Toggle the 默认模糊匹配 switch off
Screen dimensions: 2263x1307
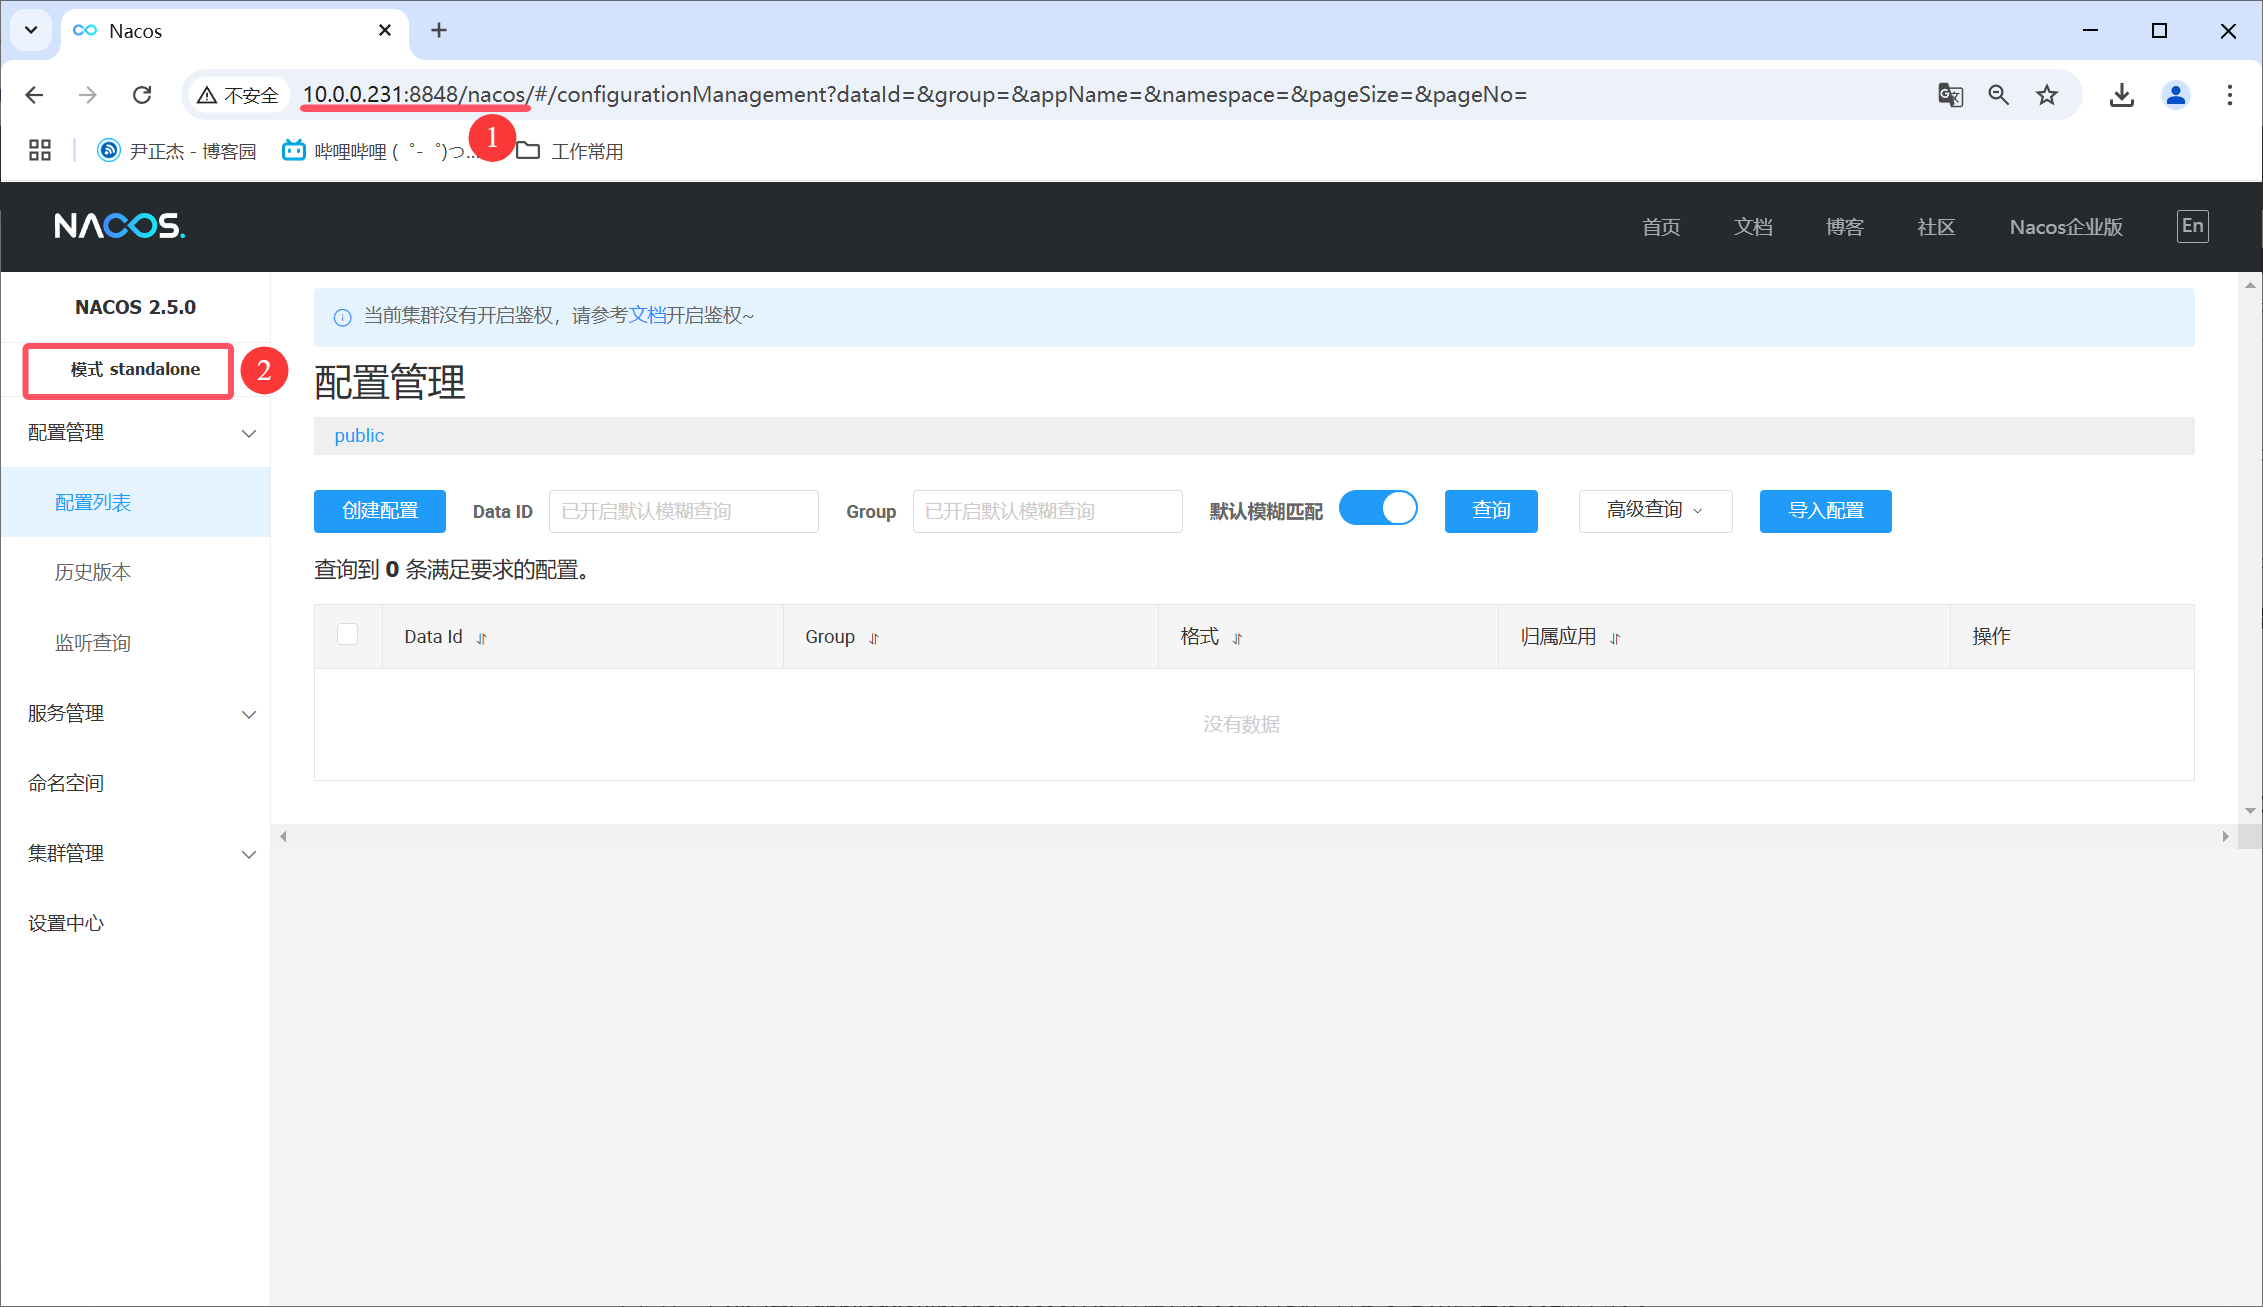pyautogui.click(x=1378, y=509)
